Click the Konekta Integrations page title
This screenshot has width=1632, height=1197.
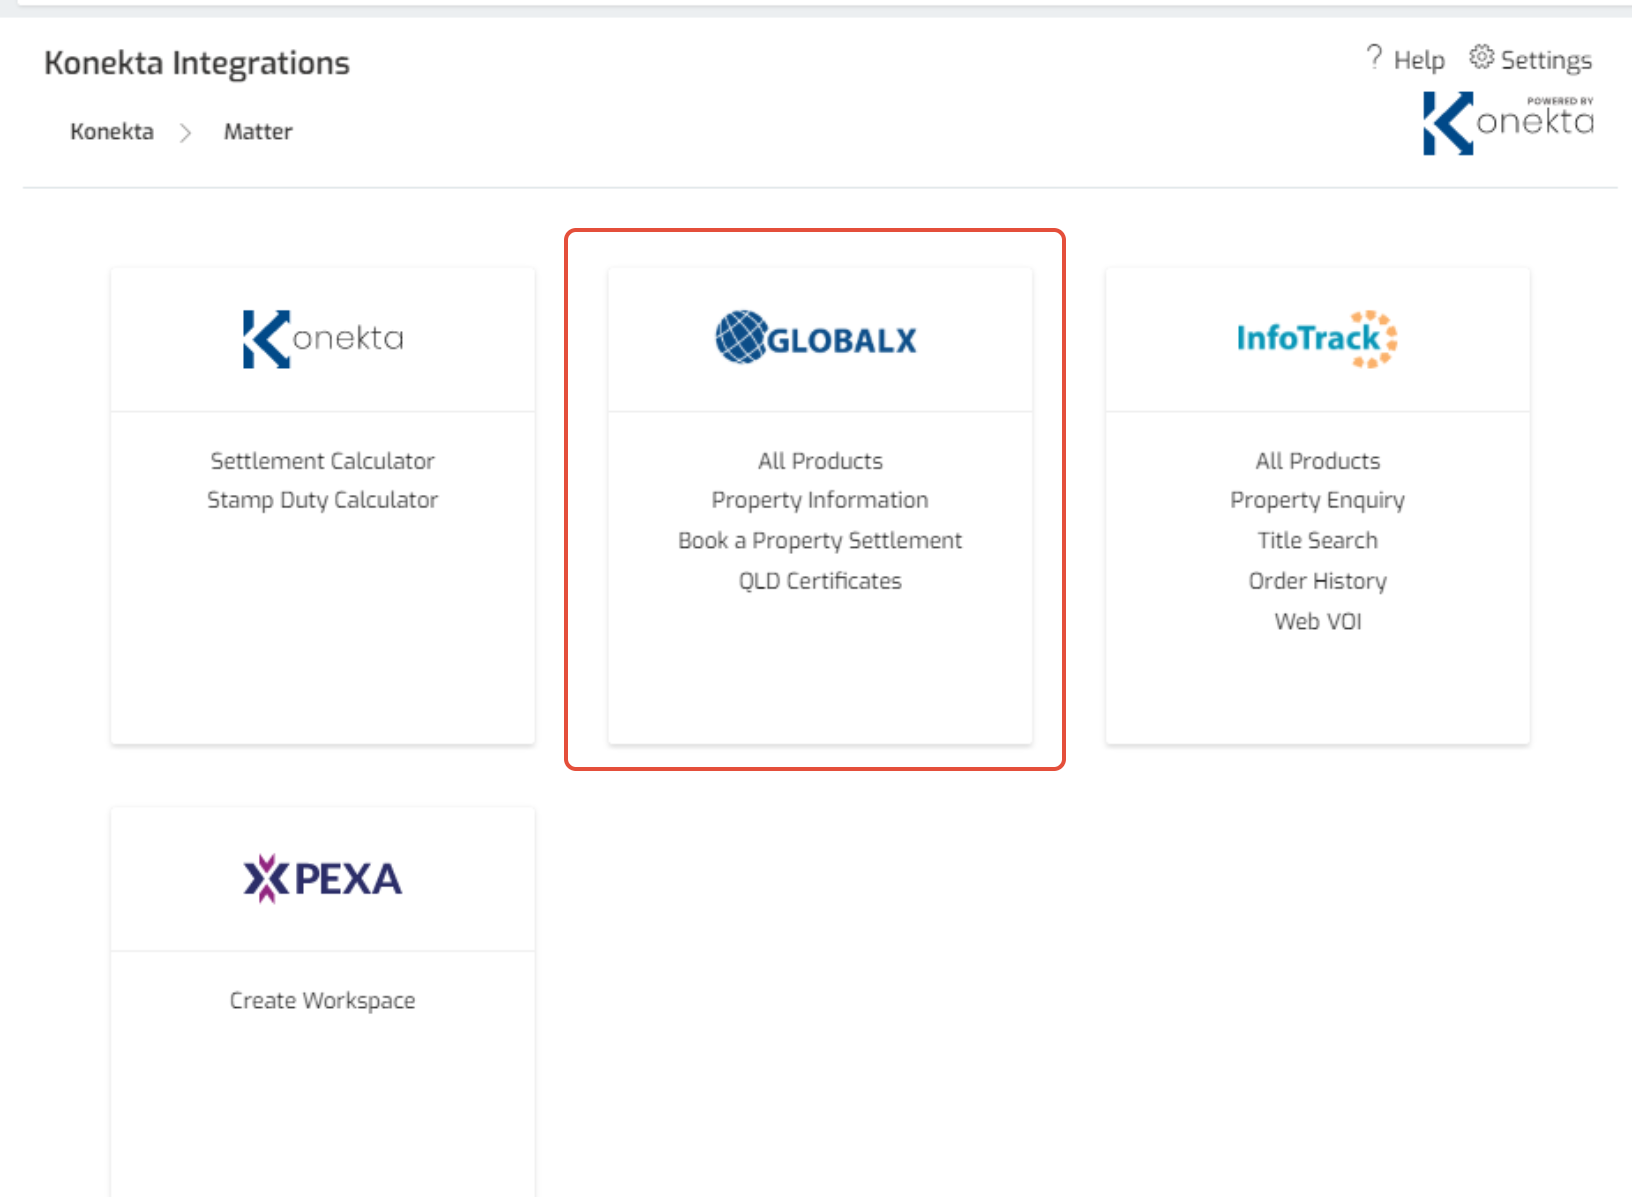(197, 63)
